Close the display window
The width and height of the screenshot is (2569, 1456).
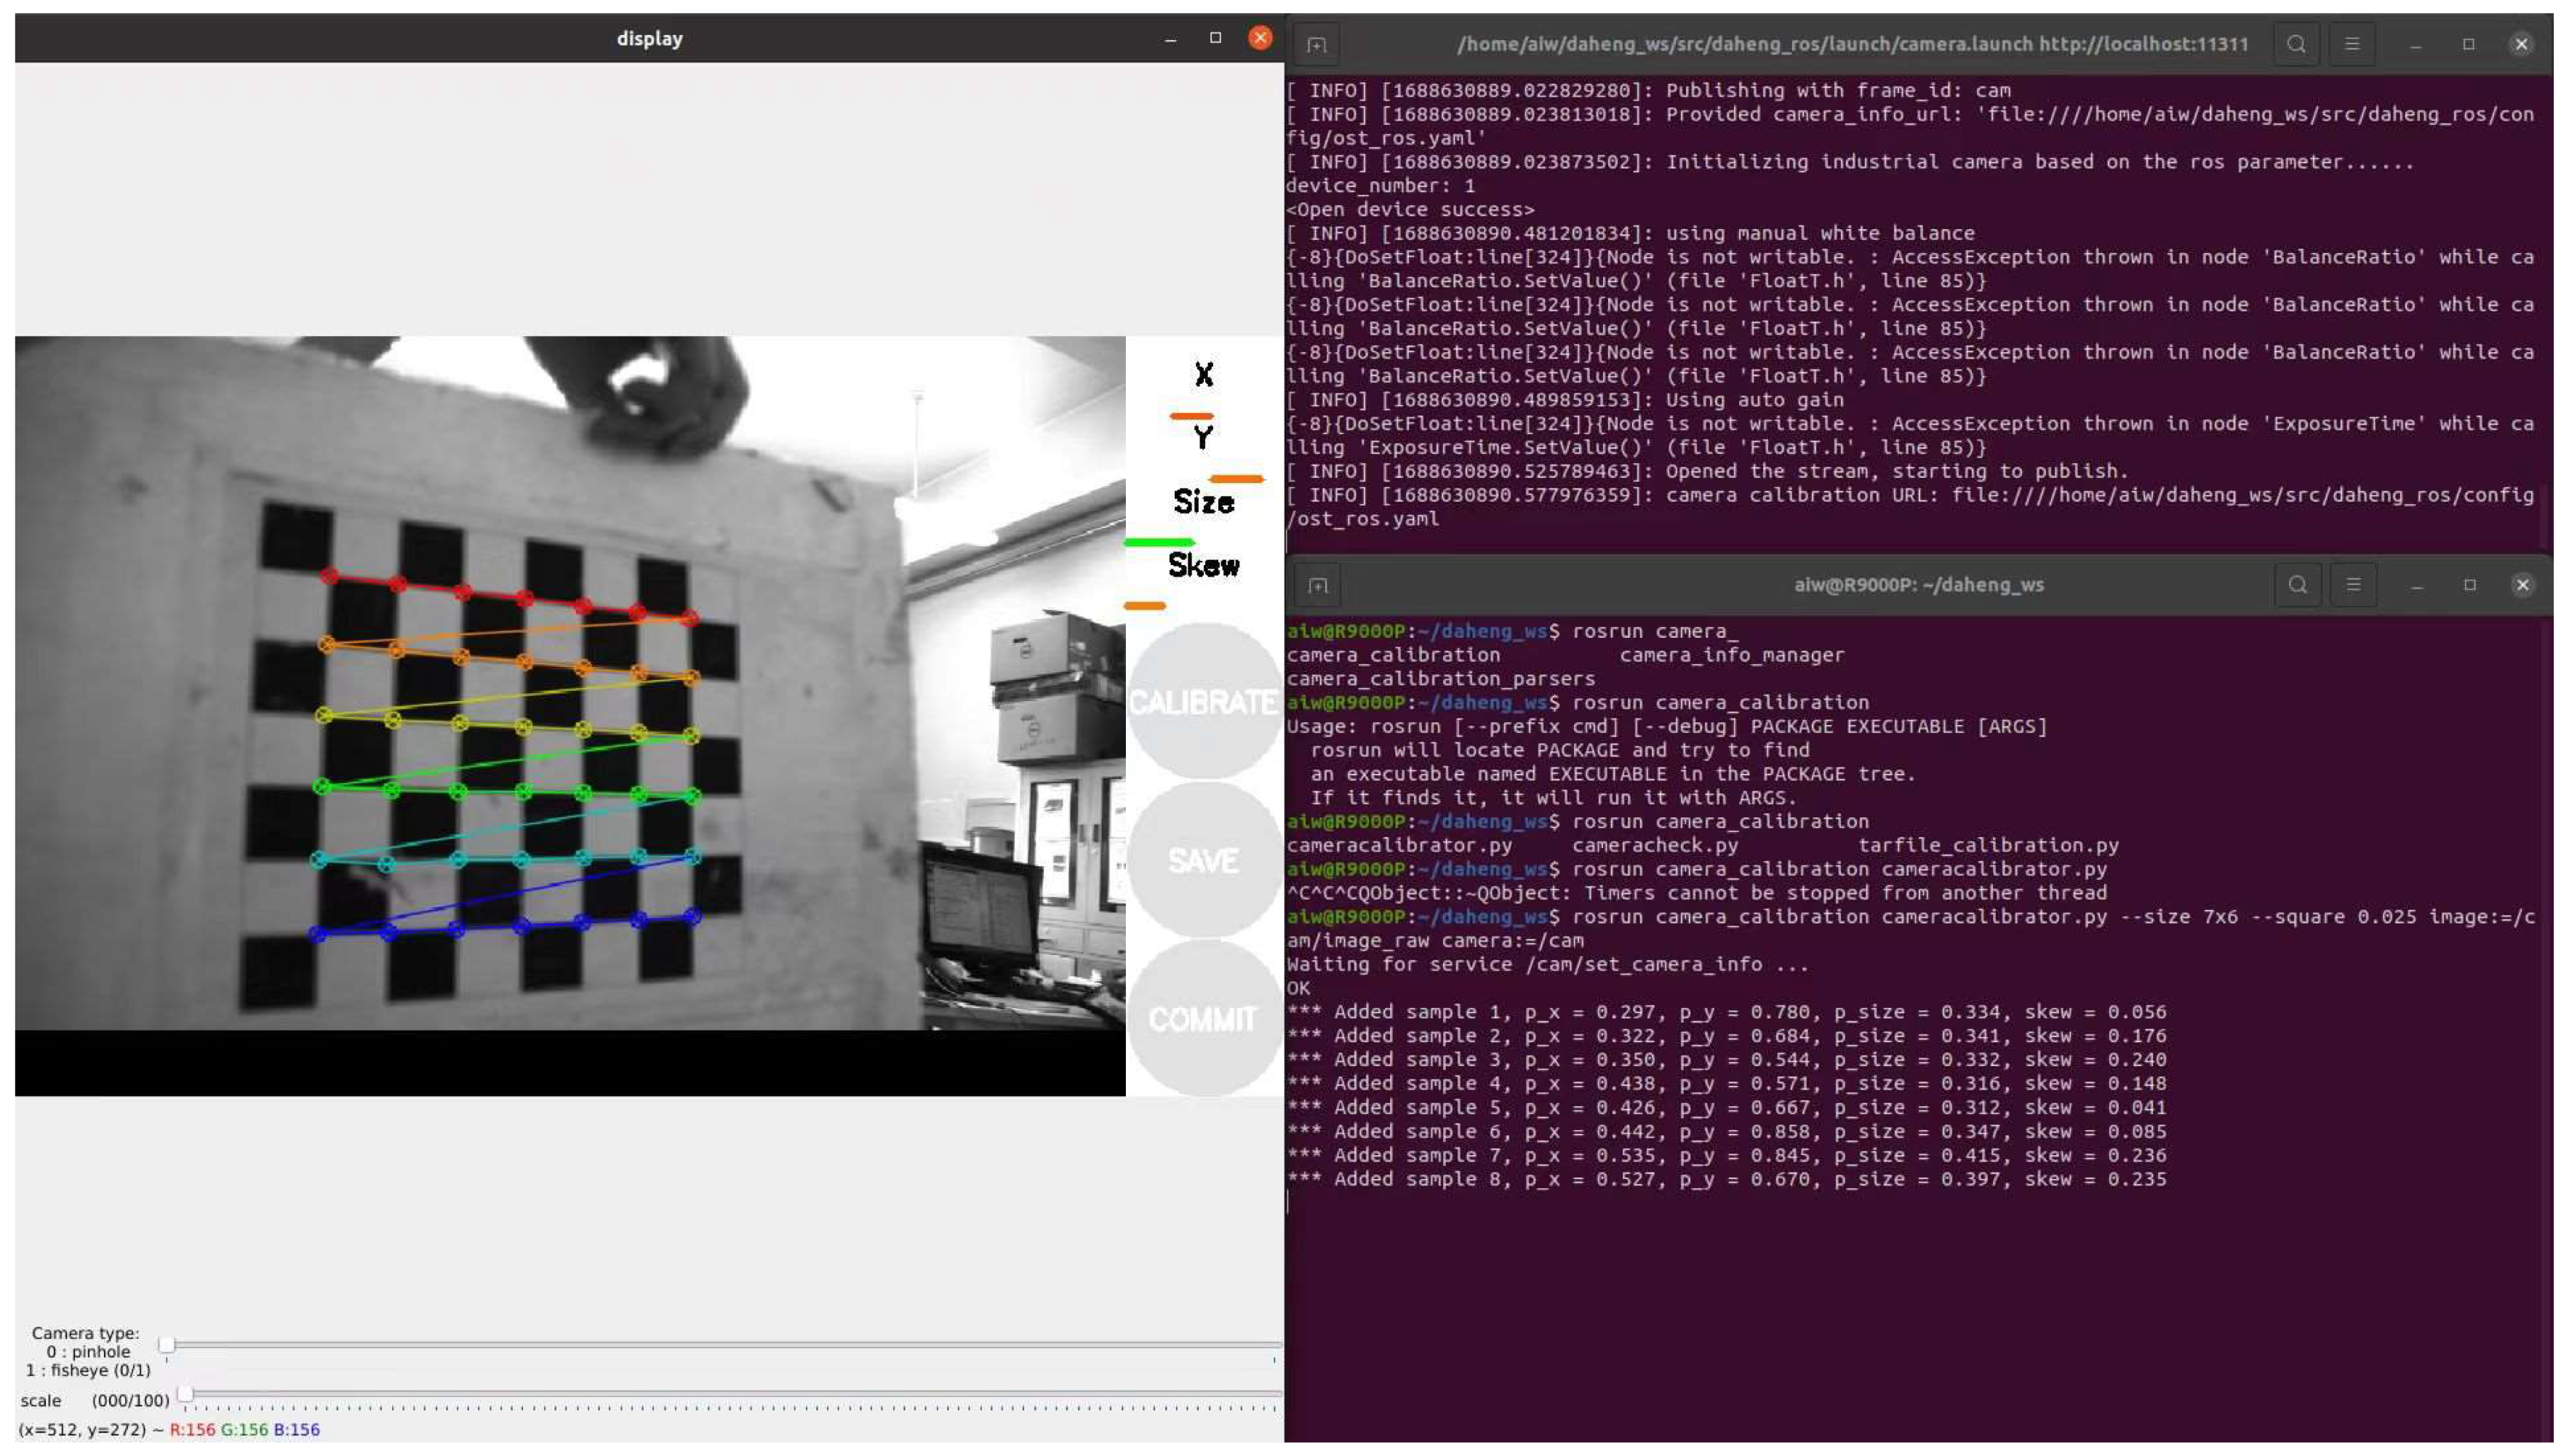coord(1260,38)
